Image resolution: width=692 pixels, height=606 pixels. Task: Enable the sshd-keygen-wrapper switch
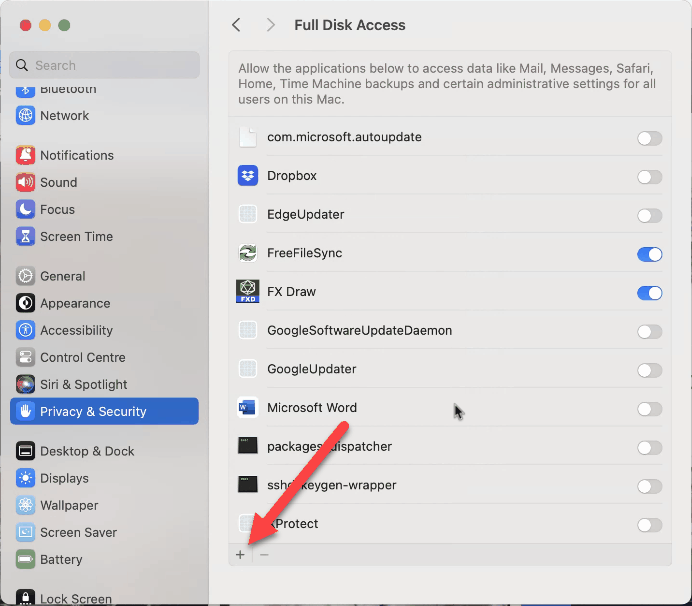pos(649,486)
